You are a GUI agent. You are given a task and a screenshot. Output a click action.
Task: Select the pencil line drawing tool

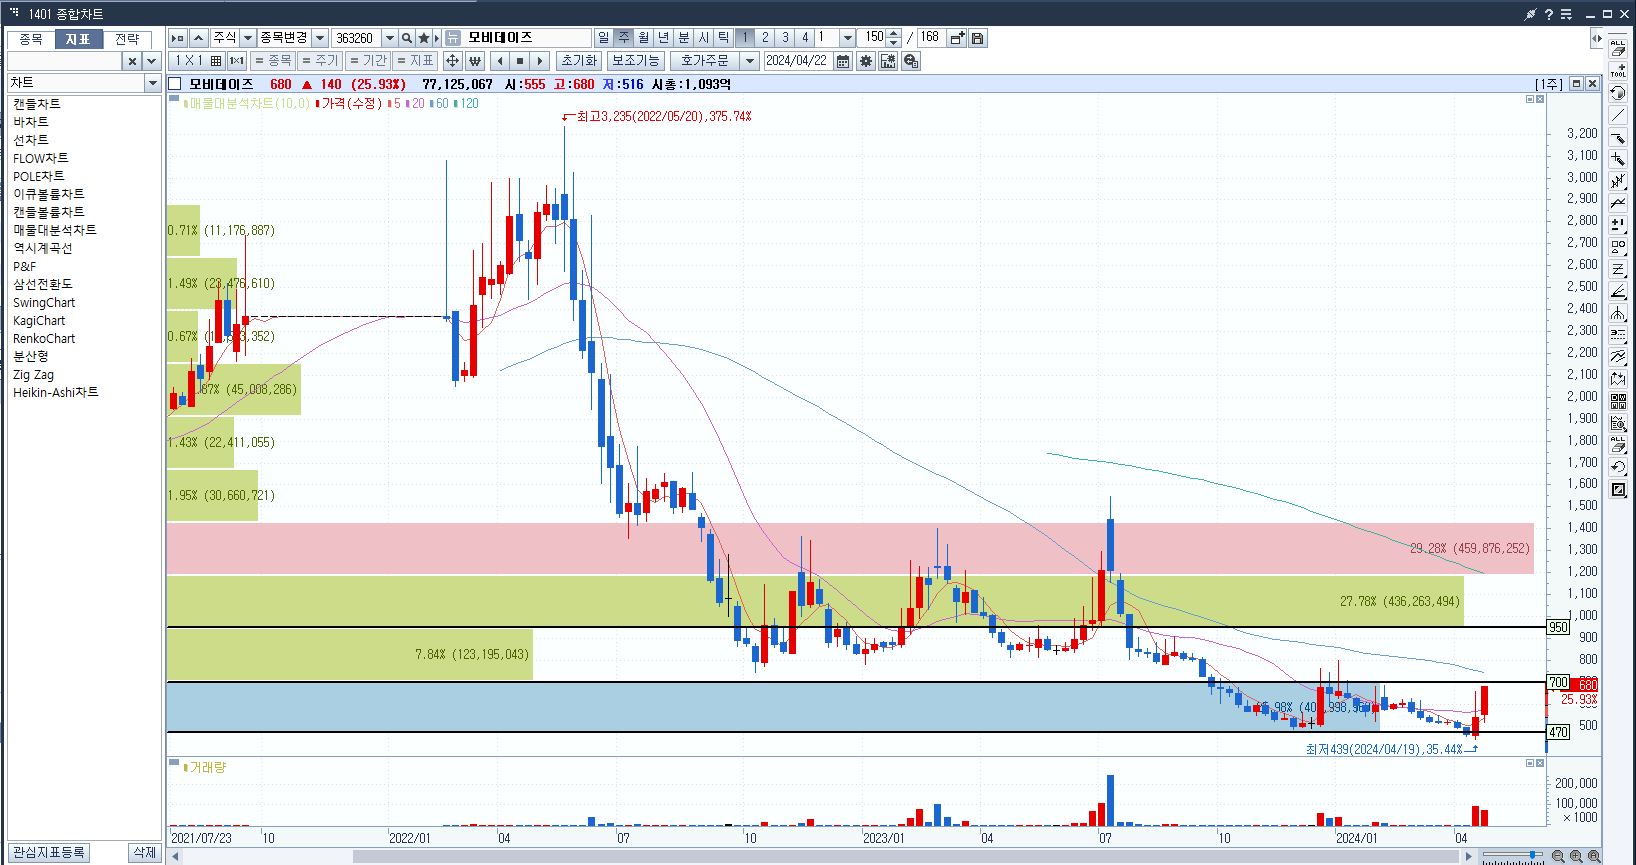(x=1618, y=137)
